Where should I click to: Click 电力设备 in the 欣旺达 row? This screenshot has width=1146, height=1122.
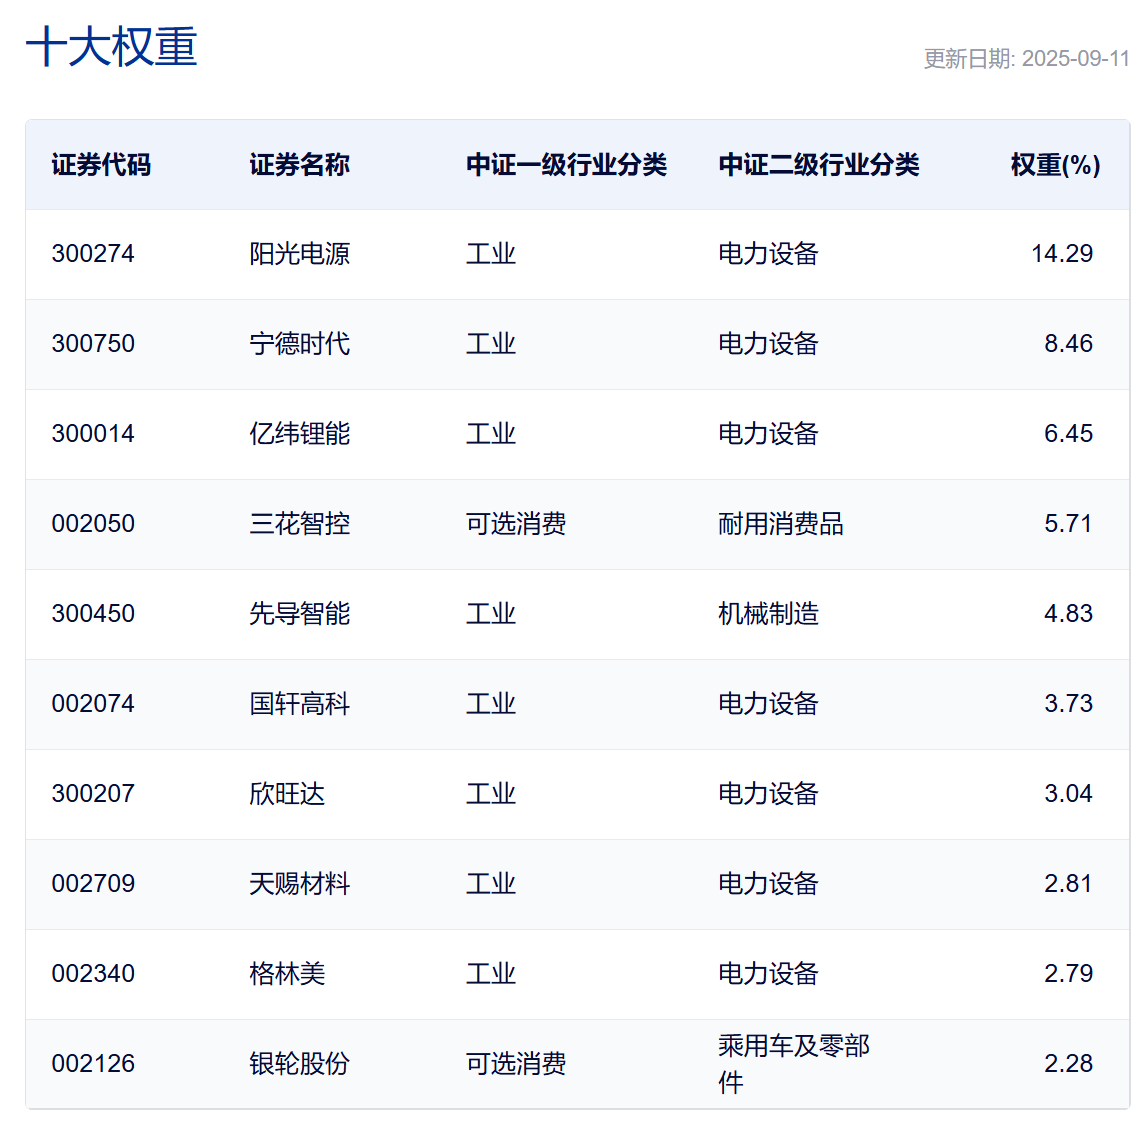(768, 794)
